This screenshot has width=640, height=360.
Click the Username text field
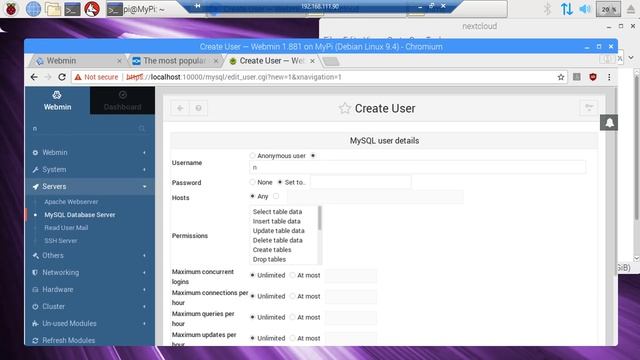[417, 167]
